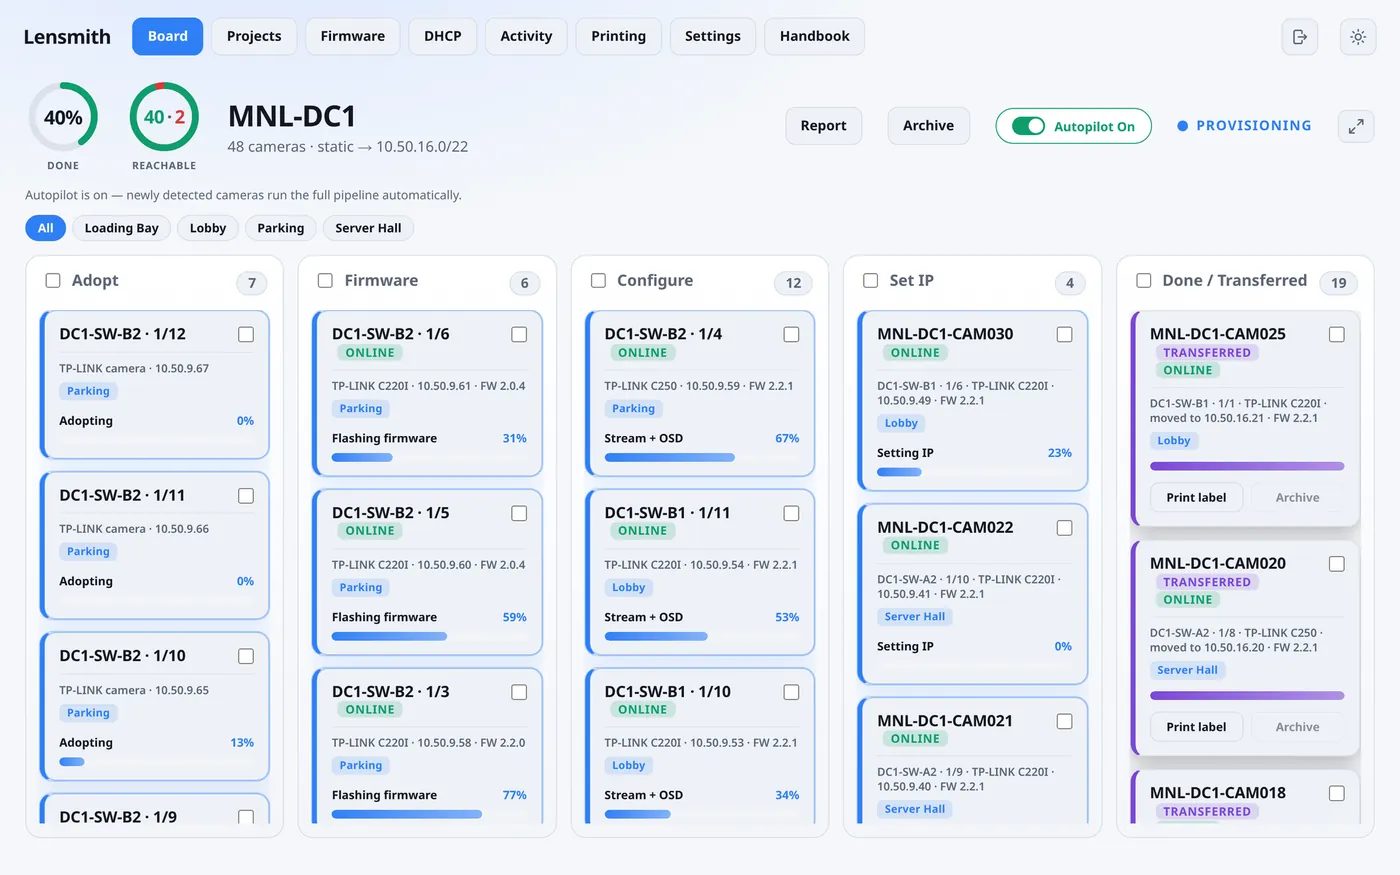This screenshot has height=875, width=1400.
Task: Switch to the Firmware nav tab
Action: click(x=353, y=36)
